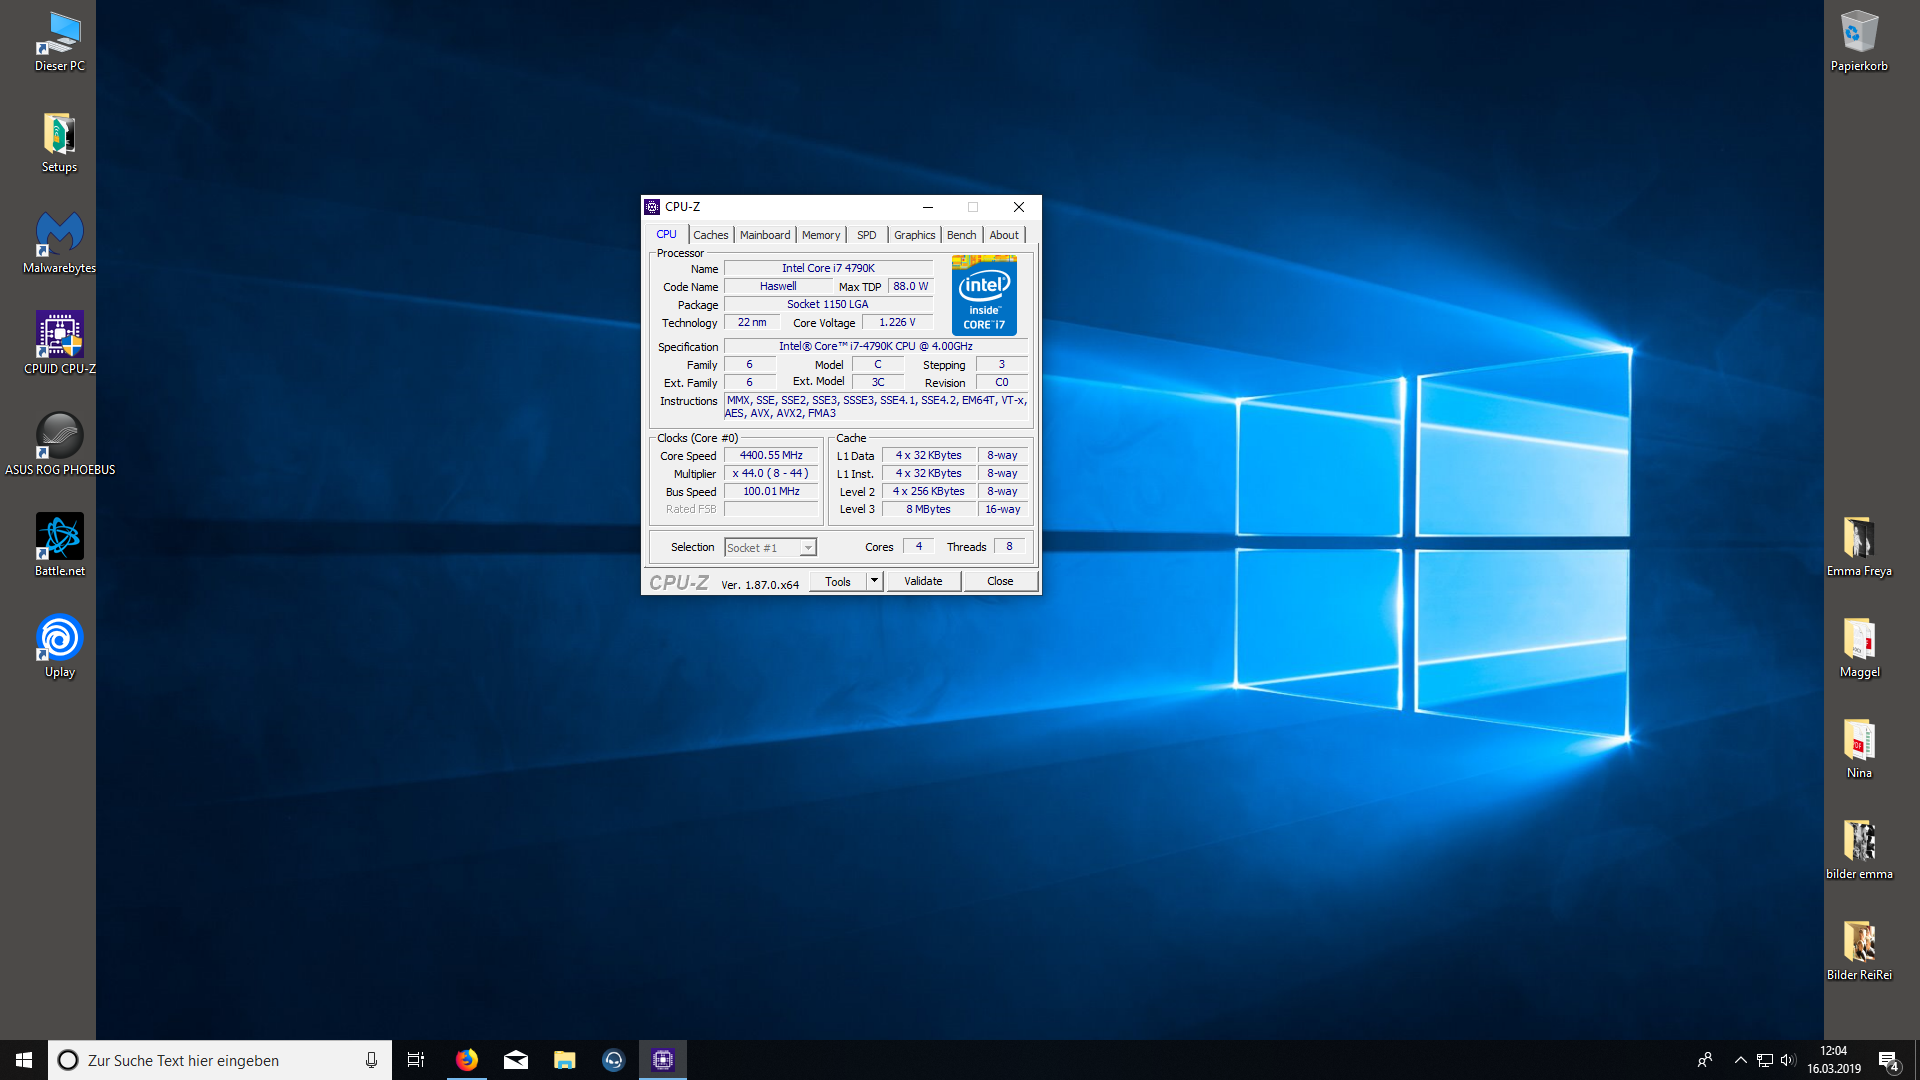
Task: Open the Task View taskbar button
Action: click(x=416, y=1060)
